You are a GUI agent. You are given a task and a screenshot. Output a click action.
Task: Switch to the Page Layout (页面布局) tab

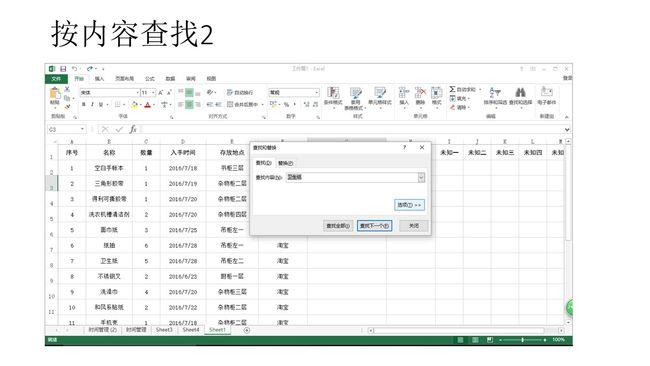(124, 79)
